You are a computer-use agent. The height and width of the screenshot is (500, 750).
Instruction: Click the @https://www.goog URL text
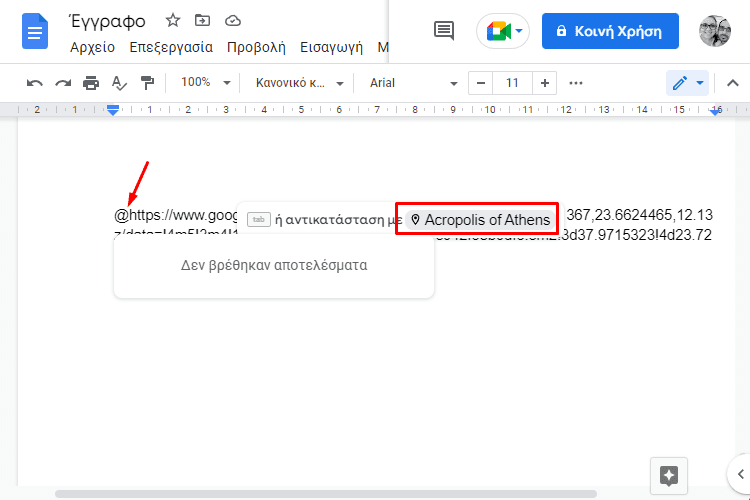pyautogui.click(x=175, y=215)
